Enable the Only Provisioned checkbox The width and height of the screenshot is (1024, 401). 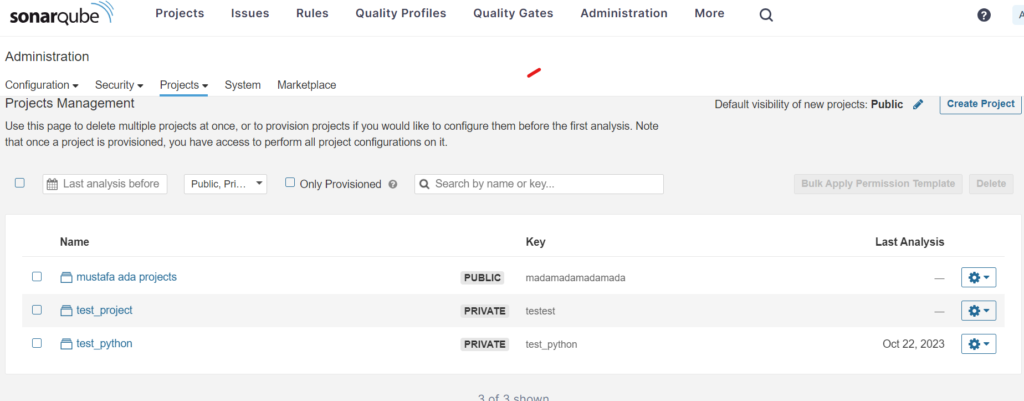point(290,183)
